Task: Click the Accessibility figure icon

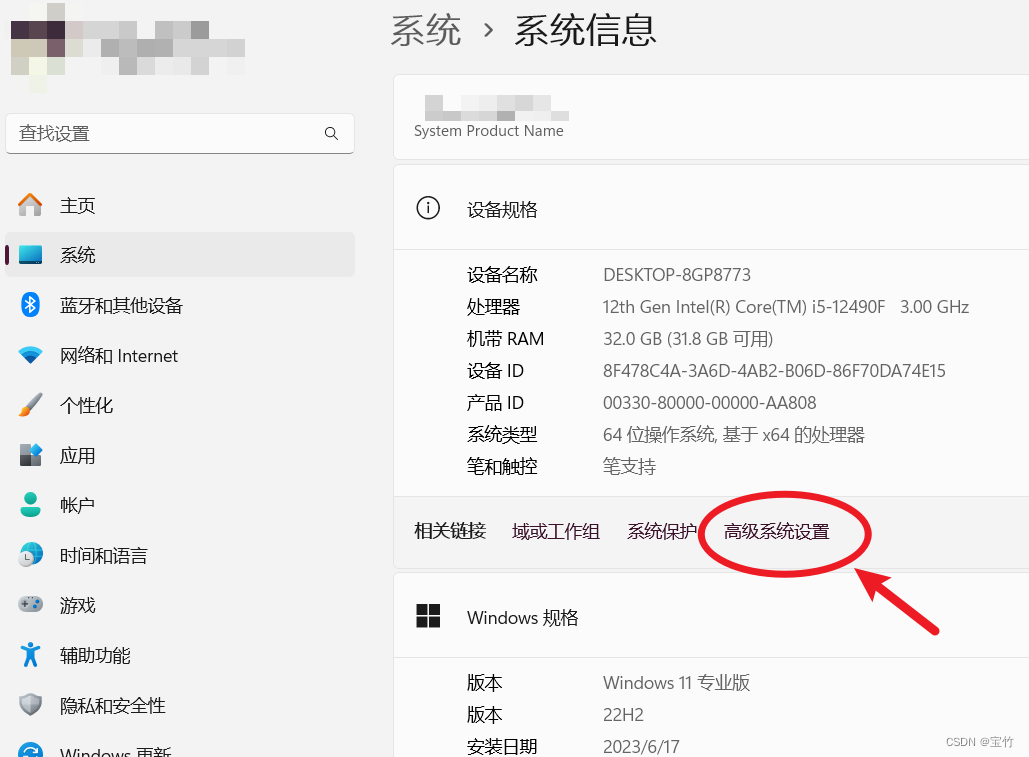Action: click(30, 655)
